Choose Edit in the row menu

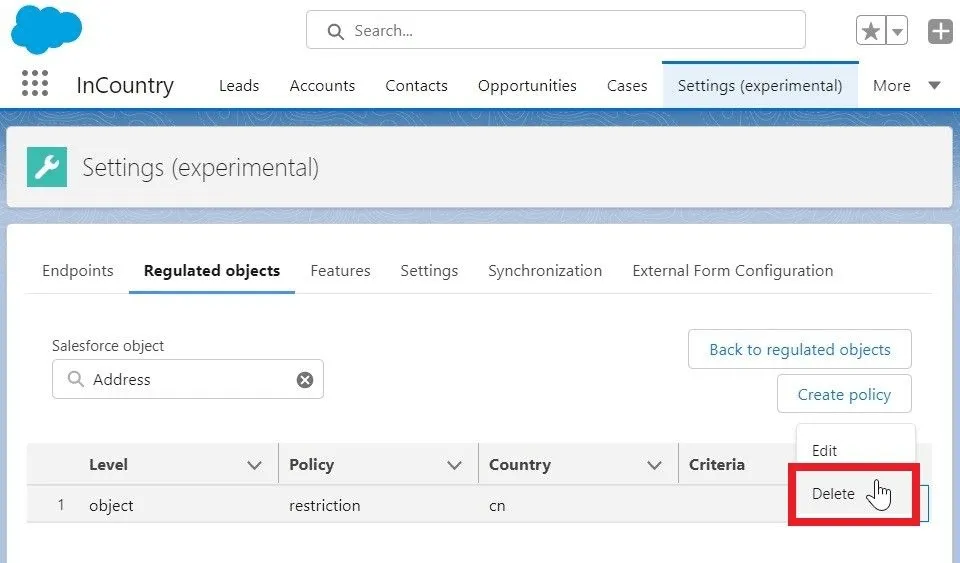pyautogui.click(x=825, y=451)
